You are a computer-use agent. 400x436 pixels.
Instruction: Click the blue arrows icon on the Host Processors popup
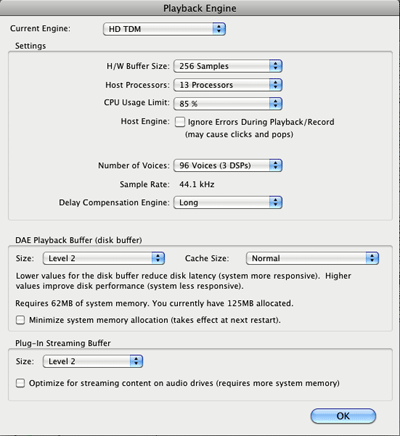click(x=276, y=85)
